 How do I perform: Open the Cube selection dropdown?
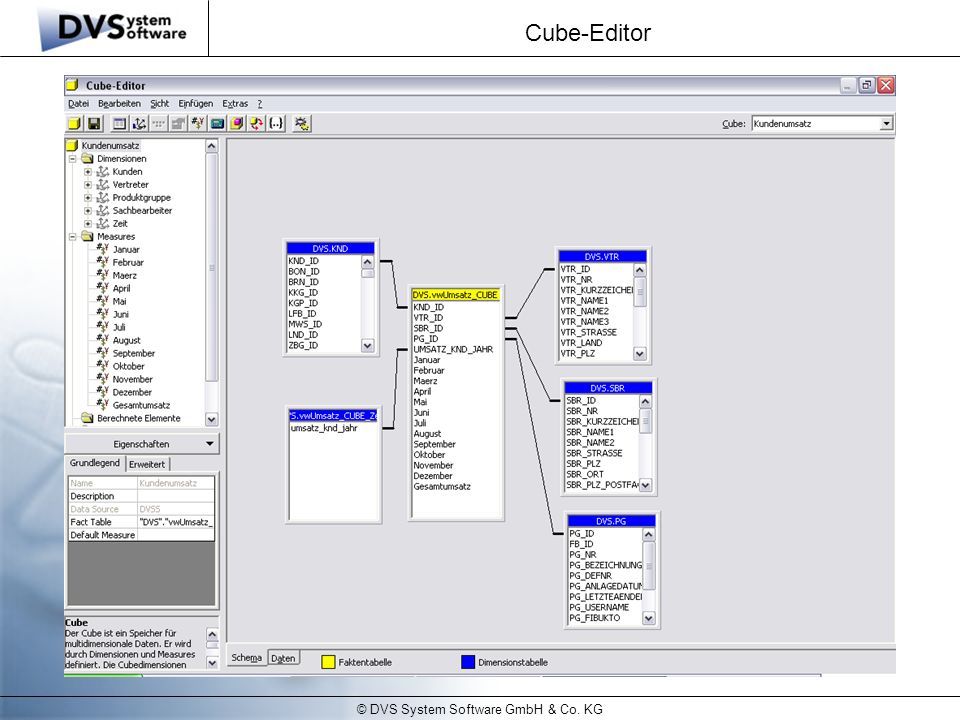(886, 124)
